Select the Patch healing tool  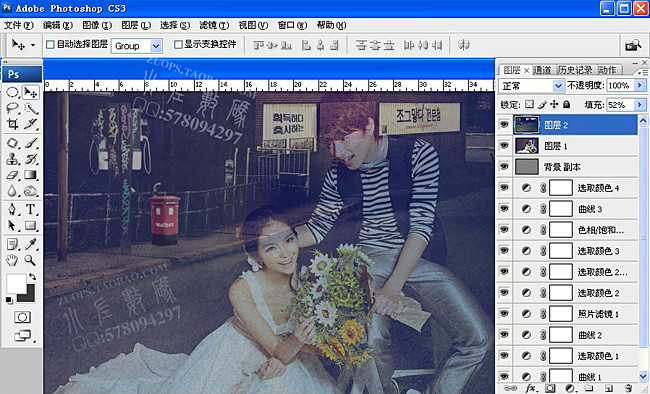(x=12, y=143)
